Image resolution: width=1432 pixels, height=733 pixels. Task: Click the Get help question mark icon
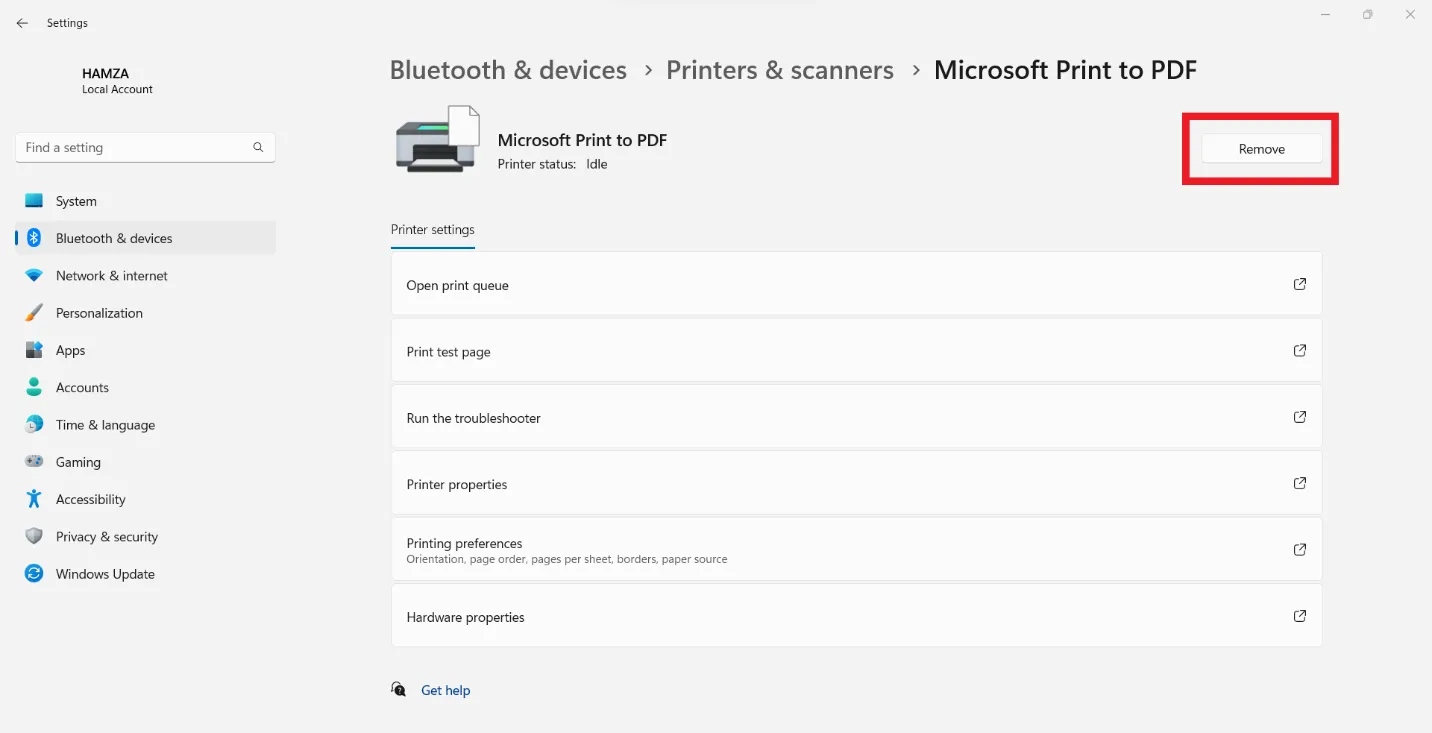(398, 689)
